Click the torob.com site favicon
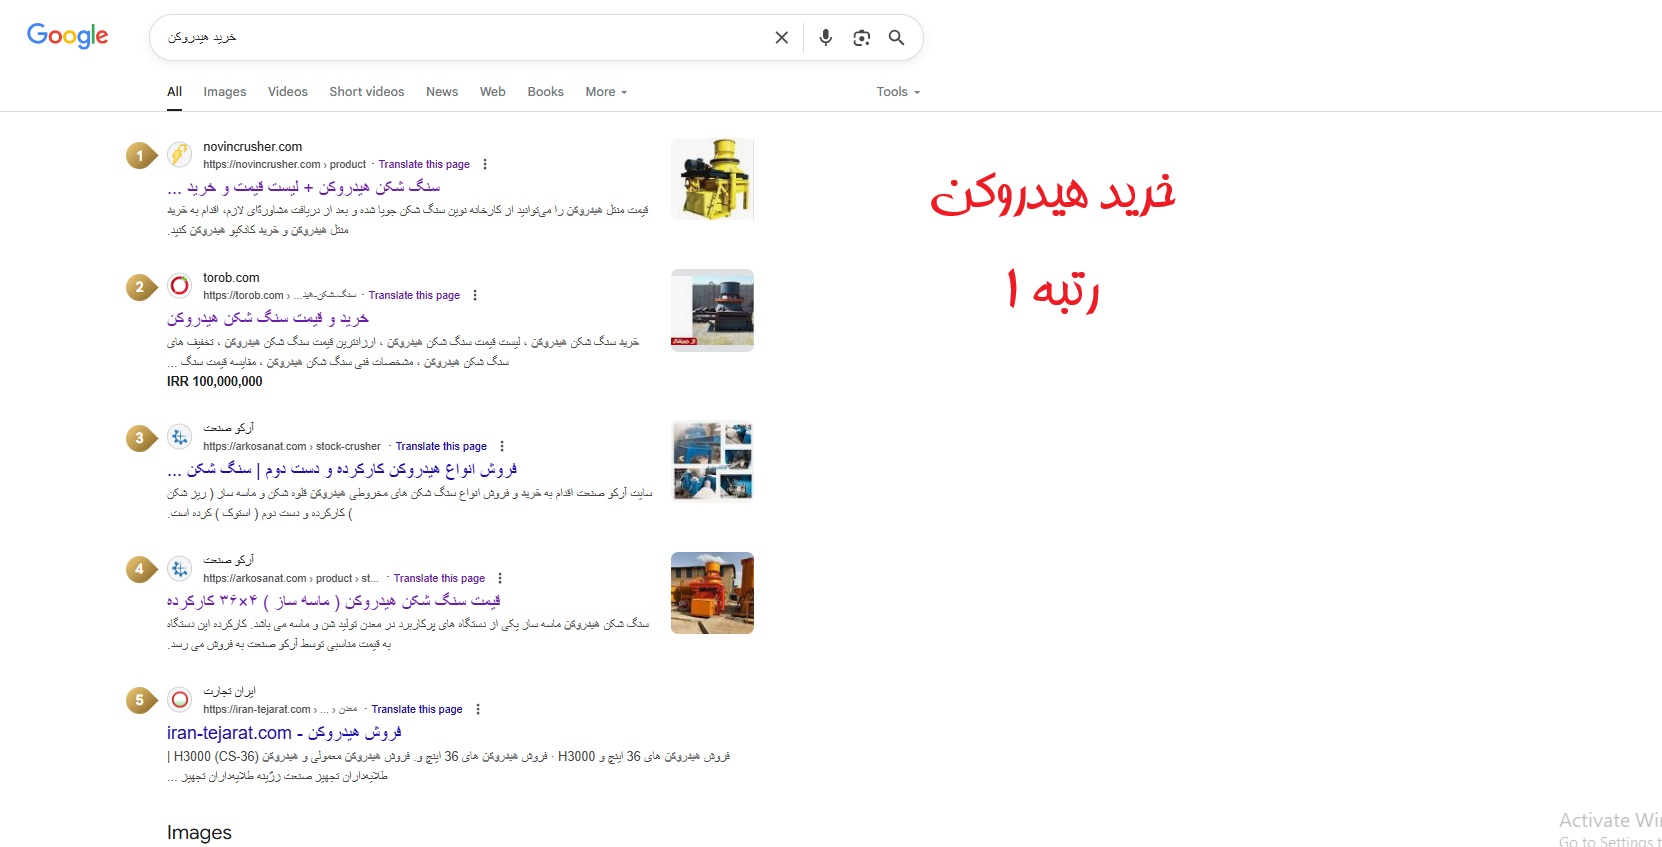 (x=180, y=285)
